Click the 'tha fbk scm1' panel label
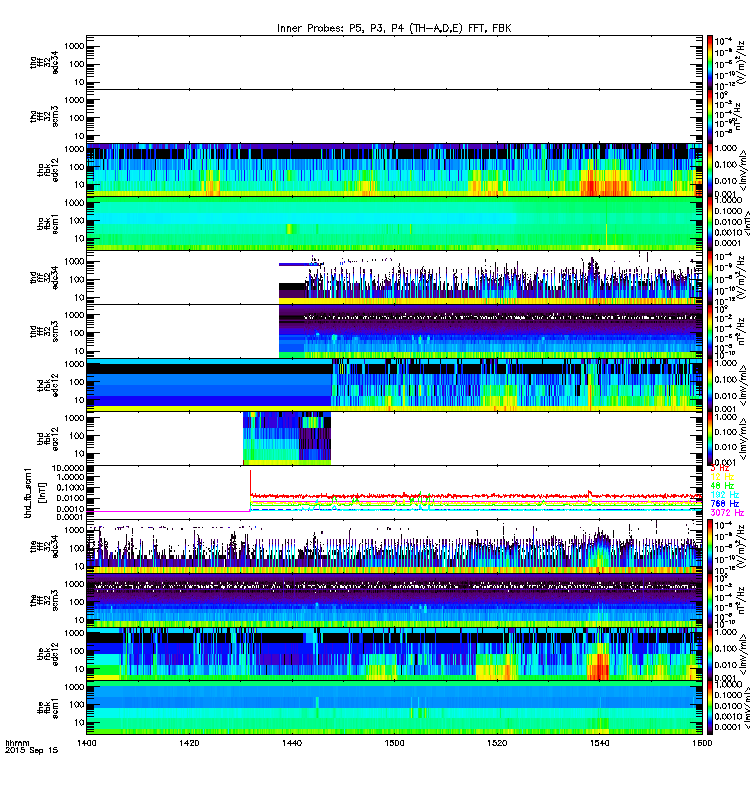This screenshot has height=800, width=750. click(x=48, y=223)
